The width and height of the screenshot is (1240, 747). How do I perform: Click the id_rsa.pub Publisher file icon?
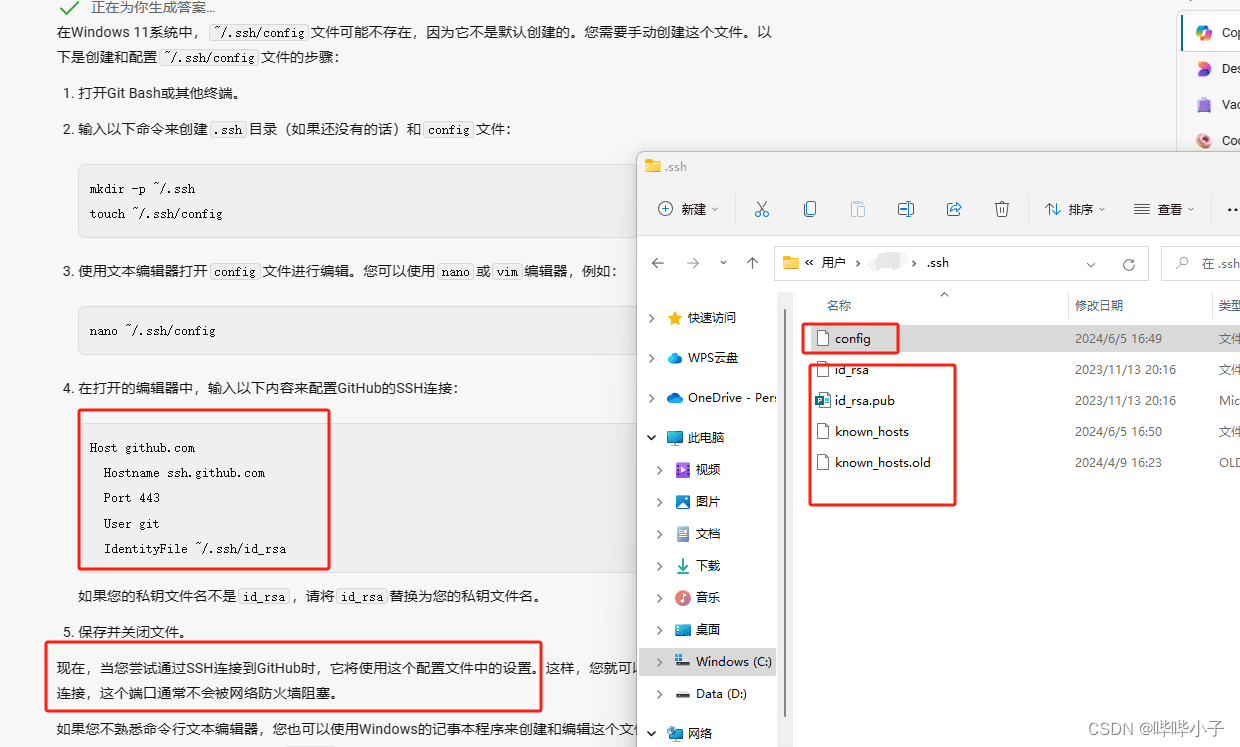tap(824, 400)
